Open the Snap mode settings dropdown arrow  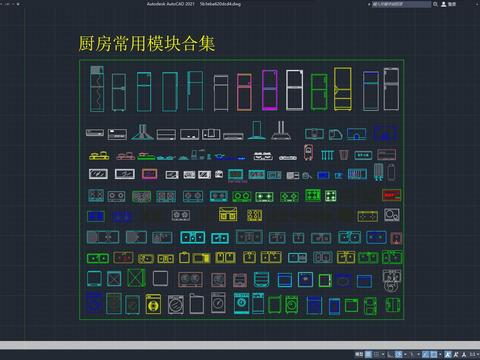[383, 354]
